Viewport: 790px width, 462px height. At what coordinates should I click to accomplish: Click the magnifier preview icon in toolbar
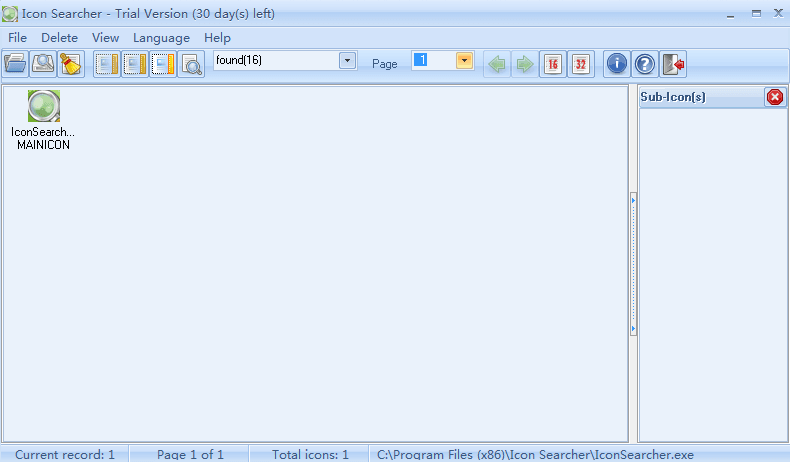click(191, 64)
